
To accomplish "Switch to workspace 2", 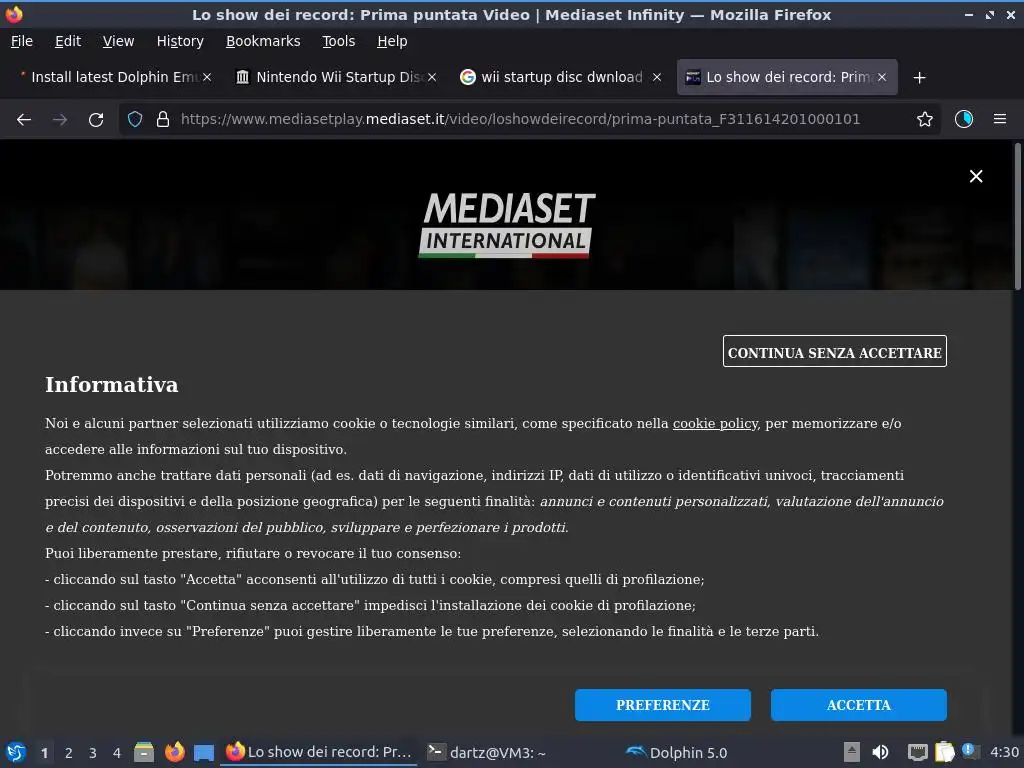I will coord(69,753).
